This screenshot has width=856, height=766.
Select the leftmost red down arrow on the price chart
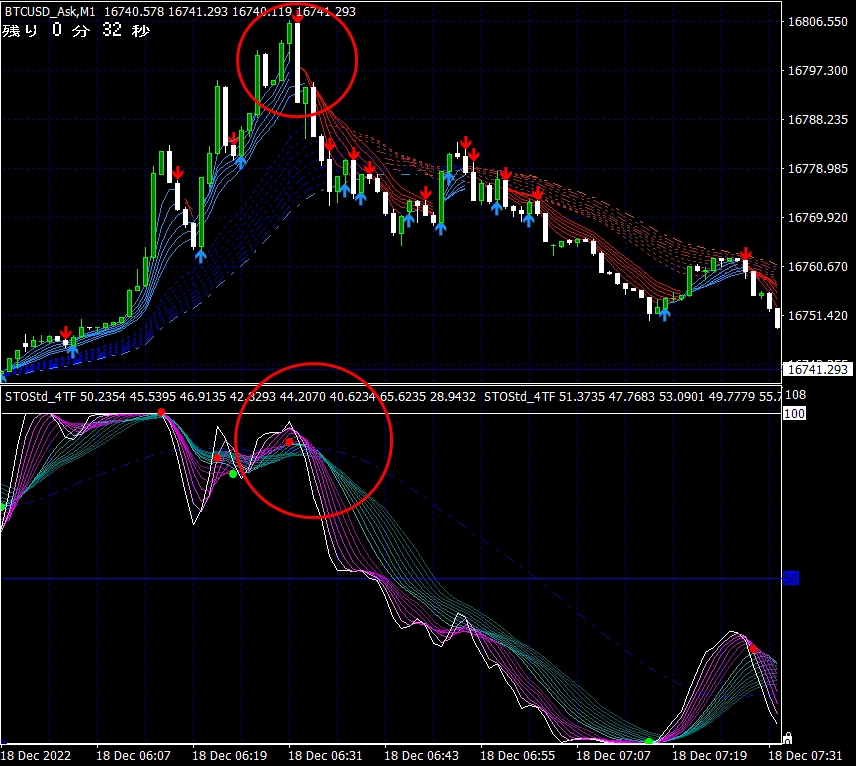[66, 332]
